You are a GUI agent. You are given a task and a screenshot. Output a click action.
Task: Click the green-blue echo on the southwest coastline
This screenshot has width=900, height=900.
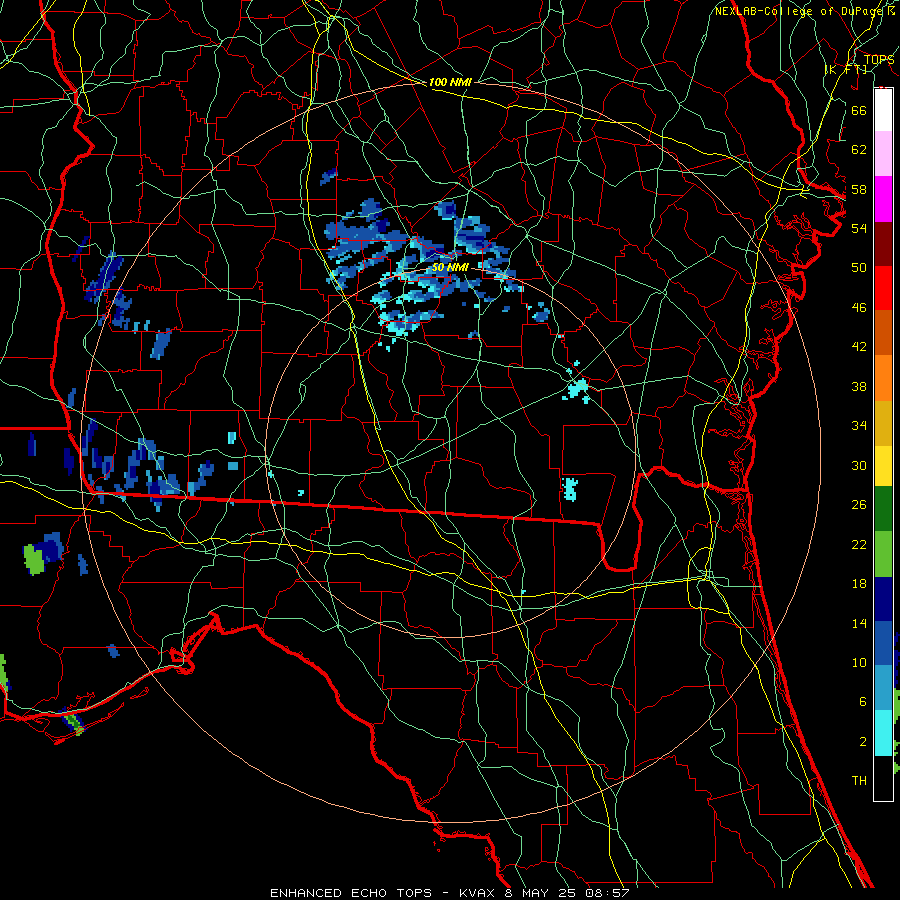click(x=73, y=723)
